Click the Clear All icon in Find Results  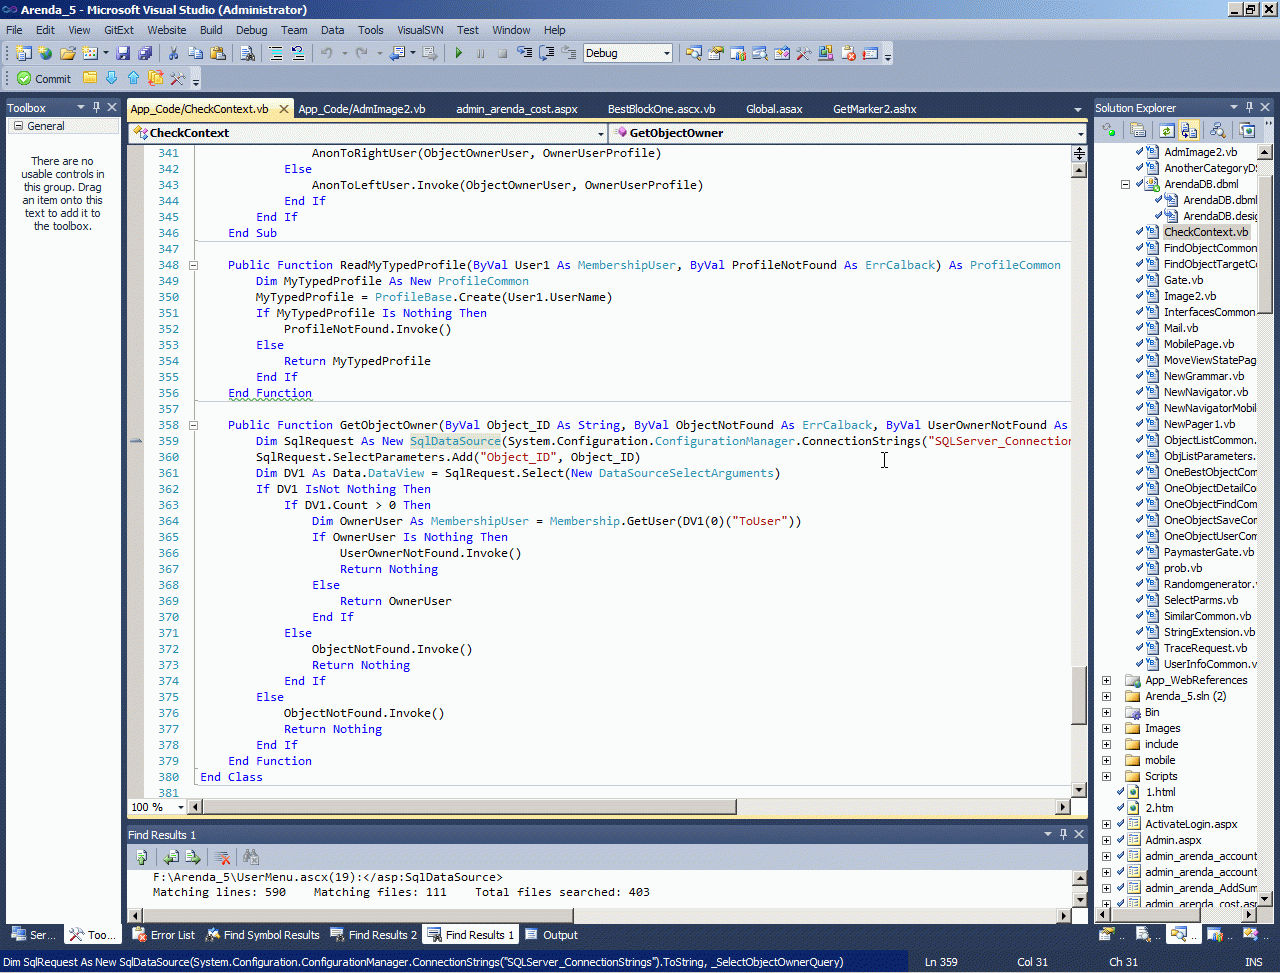tap(222, 857)
